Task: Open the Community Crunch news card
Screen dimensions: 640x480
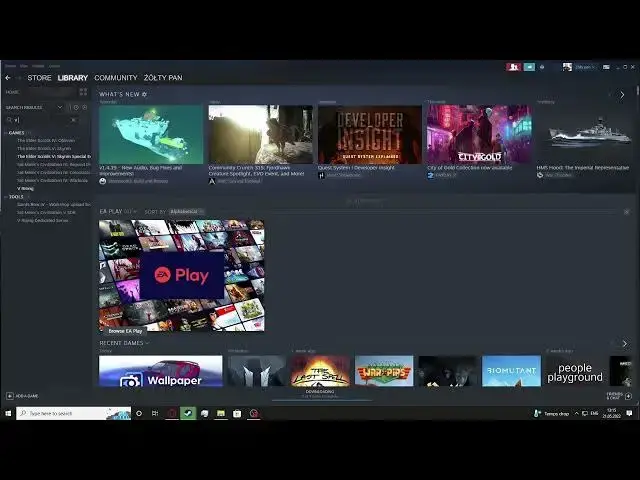Action: [x=260, y=135]
